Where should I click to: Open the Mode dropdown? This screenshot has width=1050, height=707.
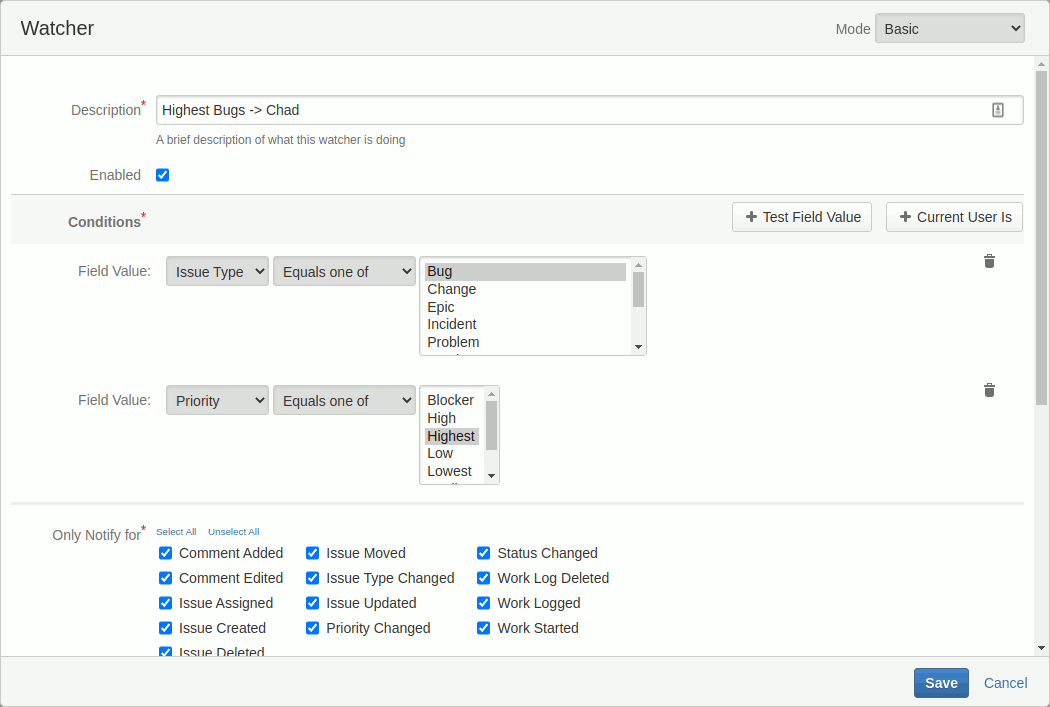(x=950, y=28)
